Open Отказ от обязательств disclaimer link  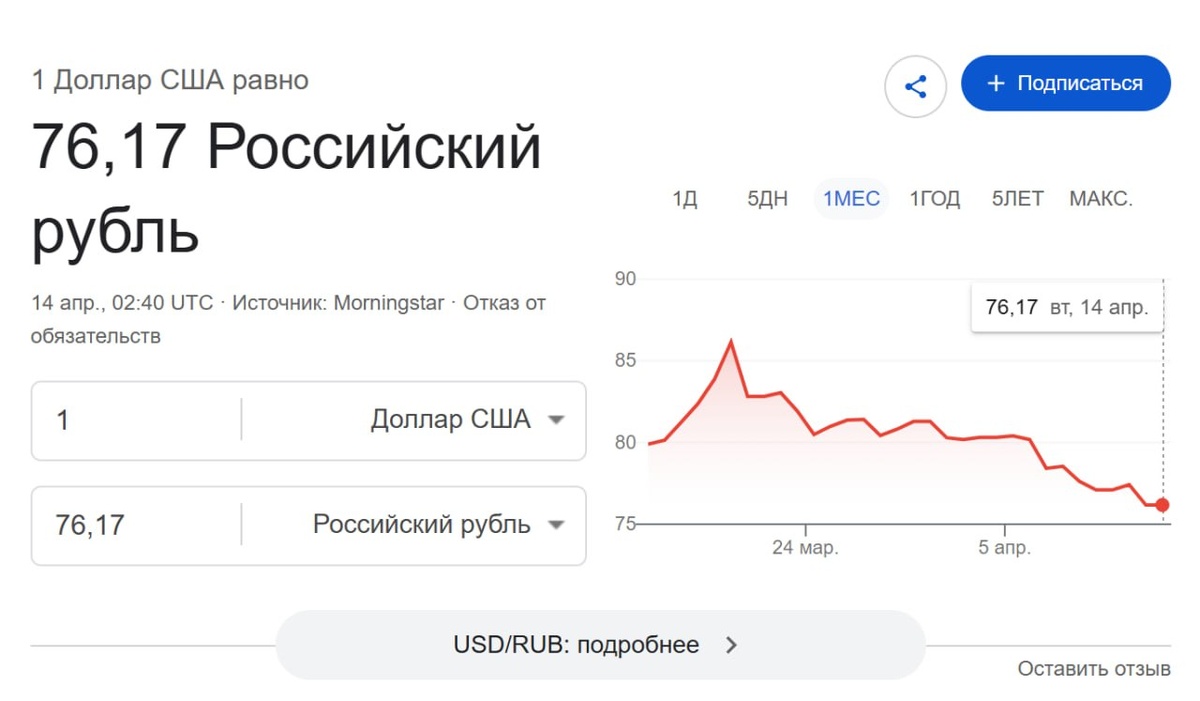tap(503, 303)
